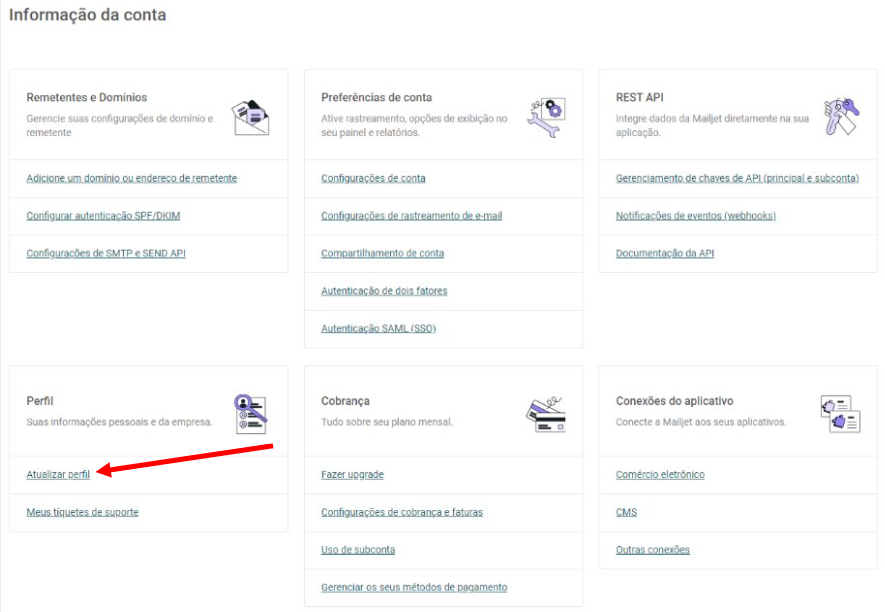Click the credit card icon in Cobrança card
This screenshot has width=885, height=612.
[546, 414]
